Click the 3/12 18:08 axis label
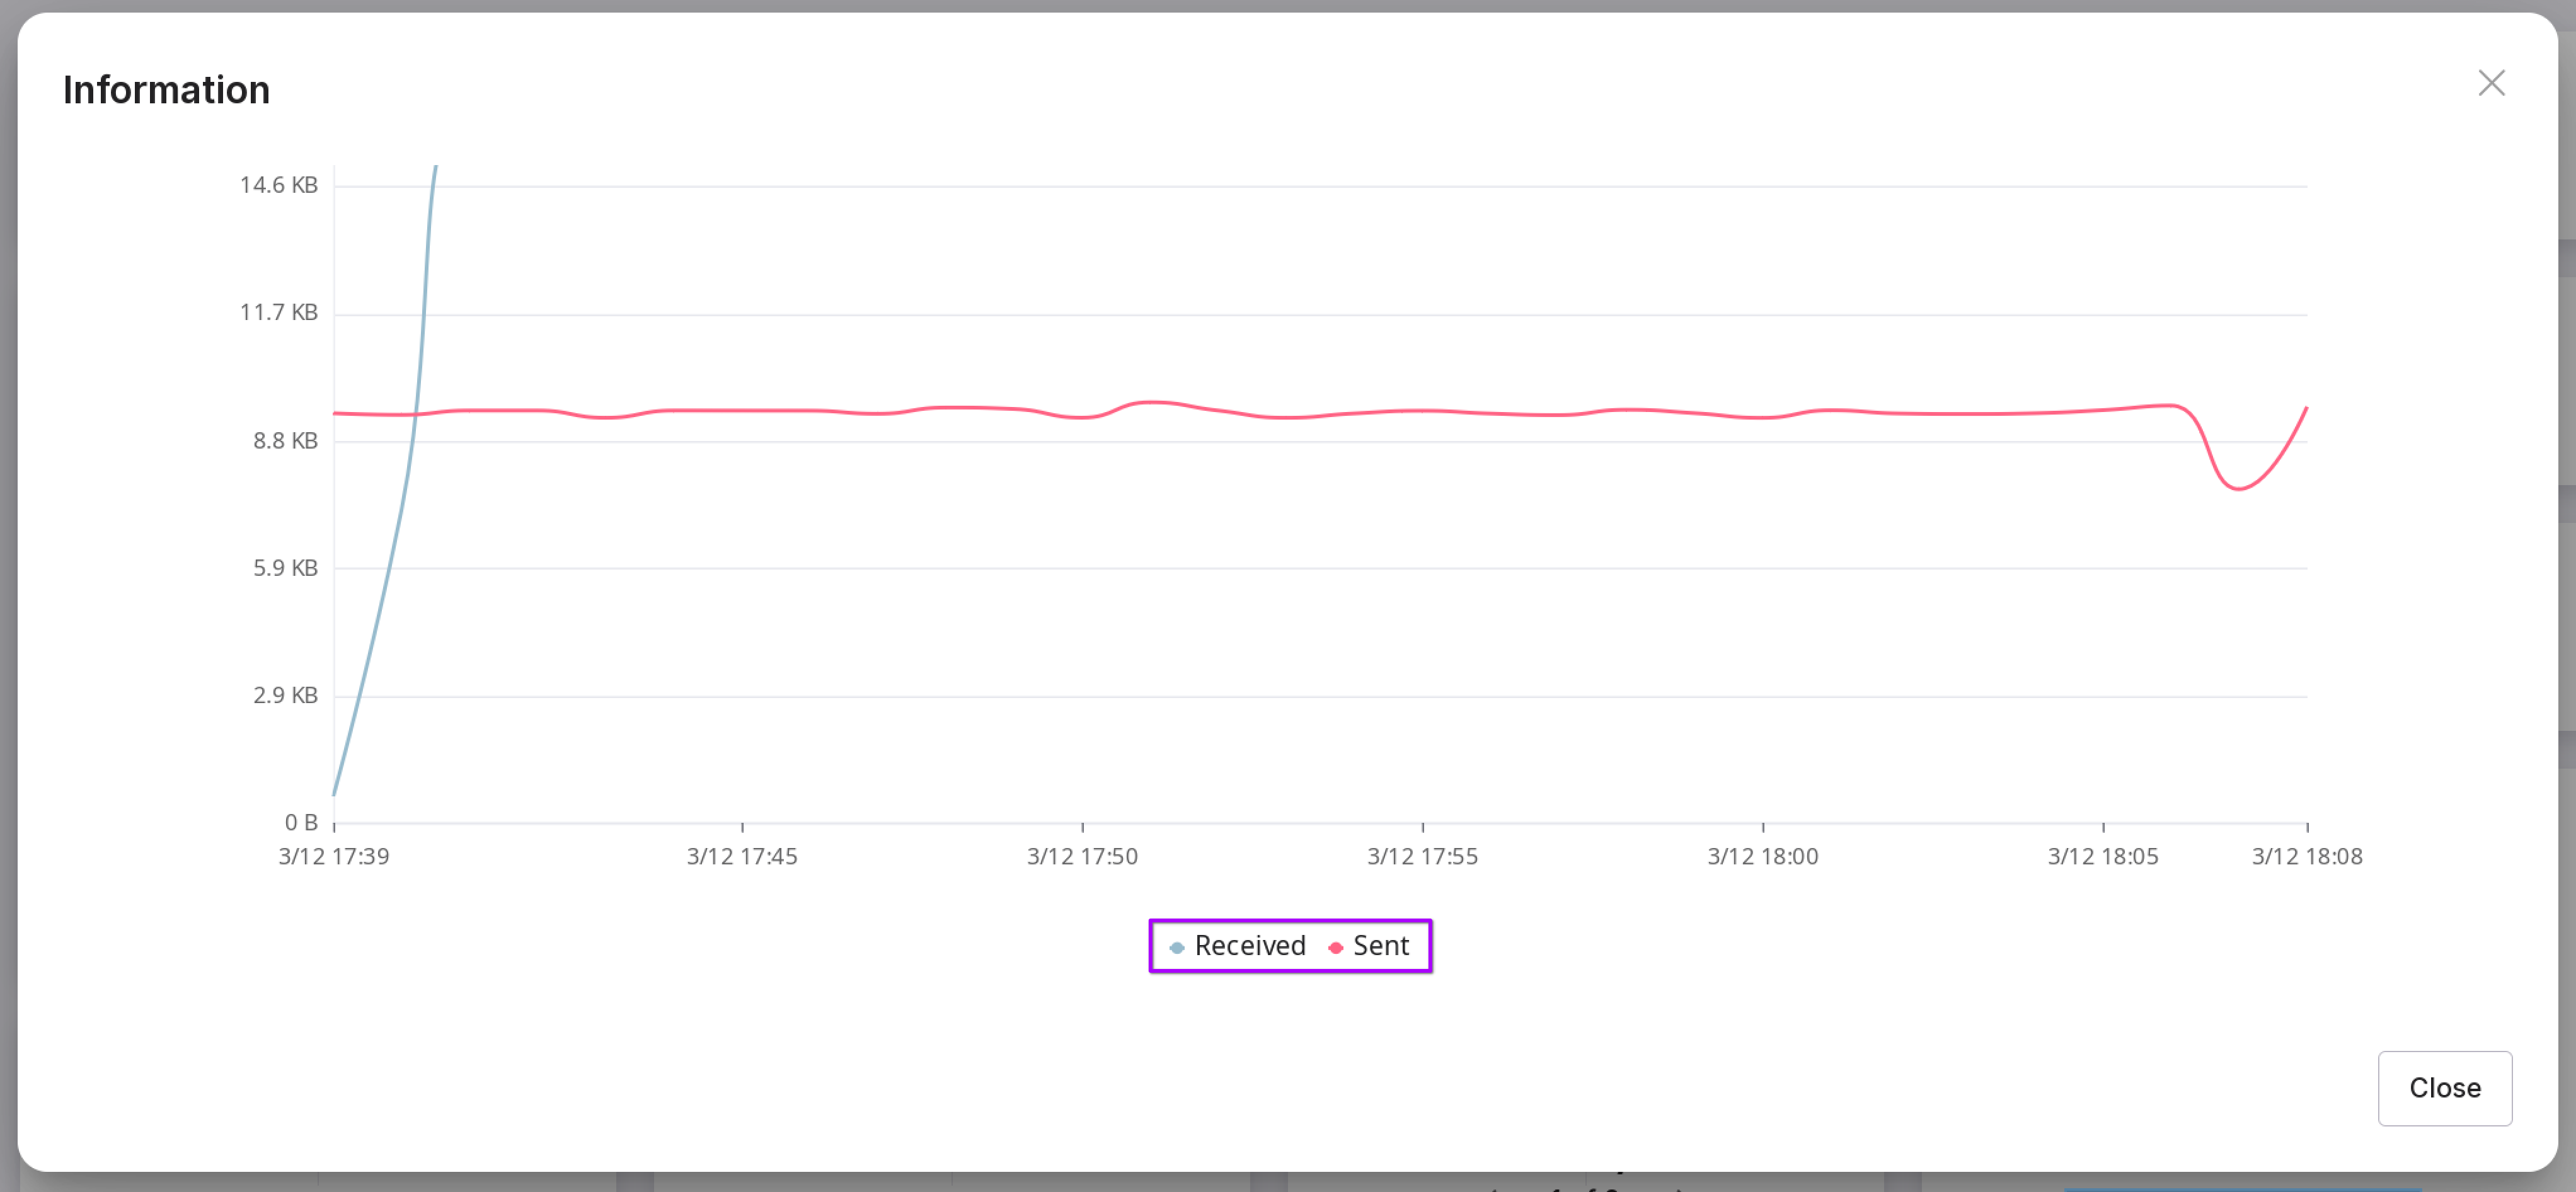The height and width of the screenshot is (1192, 2576). pyautogui.click(x=2306, y=856)
